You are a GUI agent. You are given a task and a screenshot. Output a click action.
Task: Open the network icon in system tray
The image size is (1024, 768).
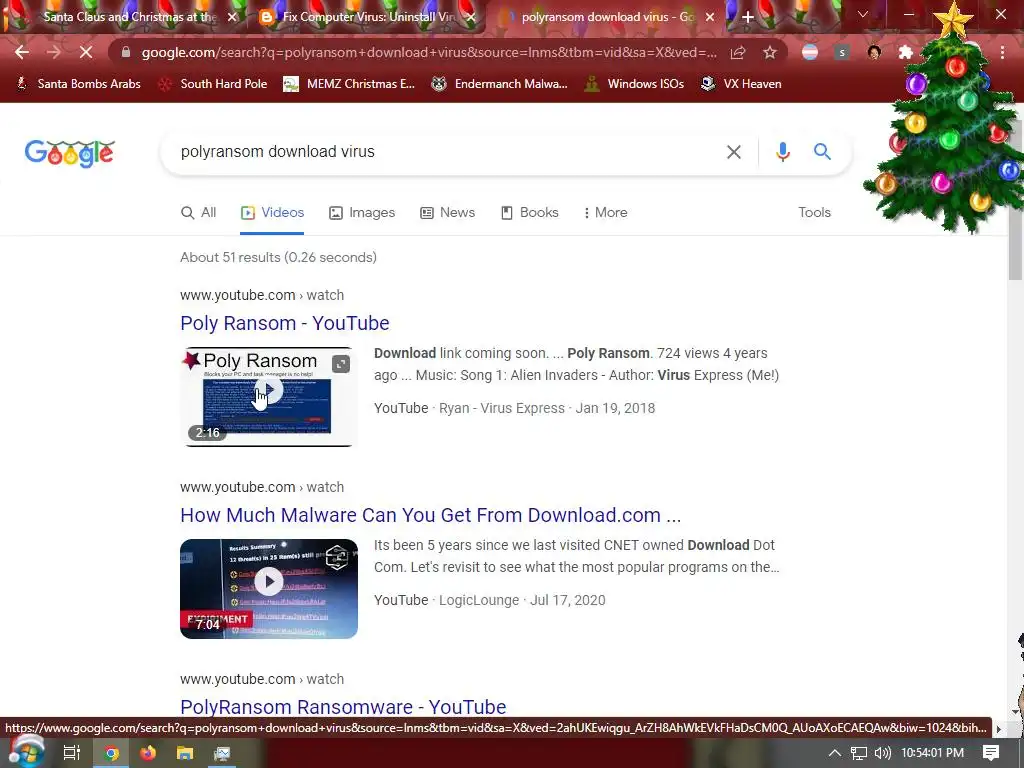[x=859, y=753]
